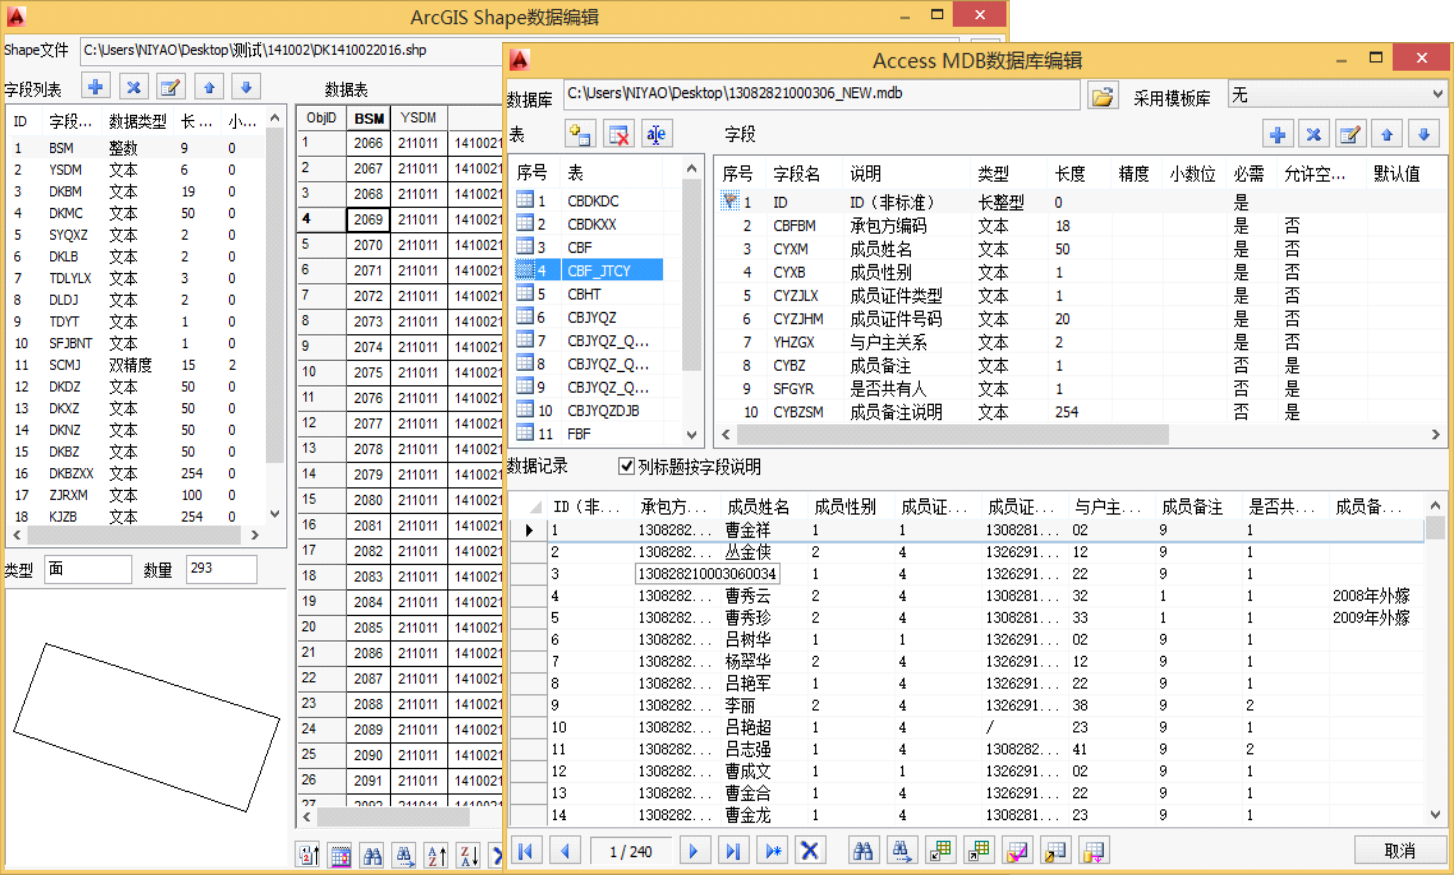The height and width of the screenshot is (875, 1454).
Task: Delete the current record with X icon
Action: coord(809,851)
